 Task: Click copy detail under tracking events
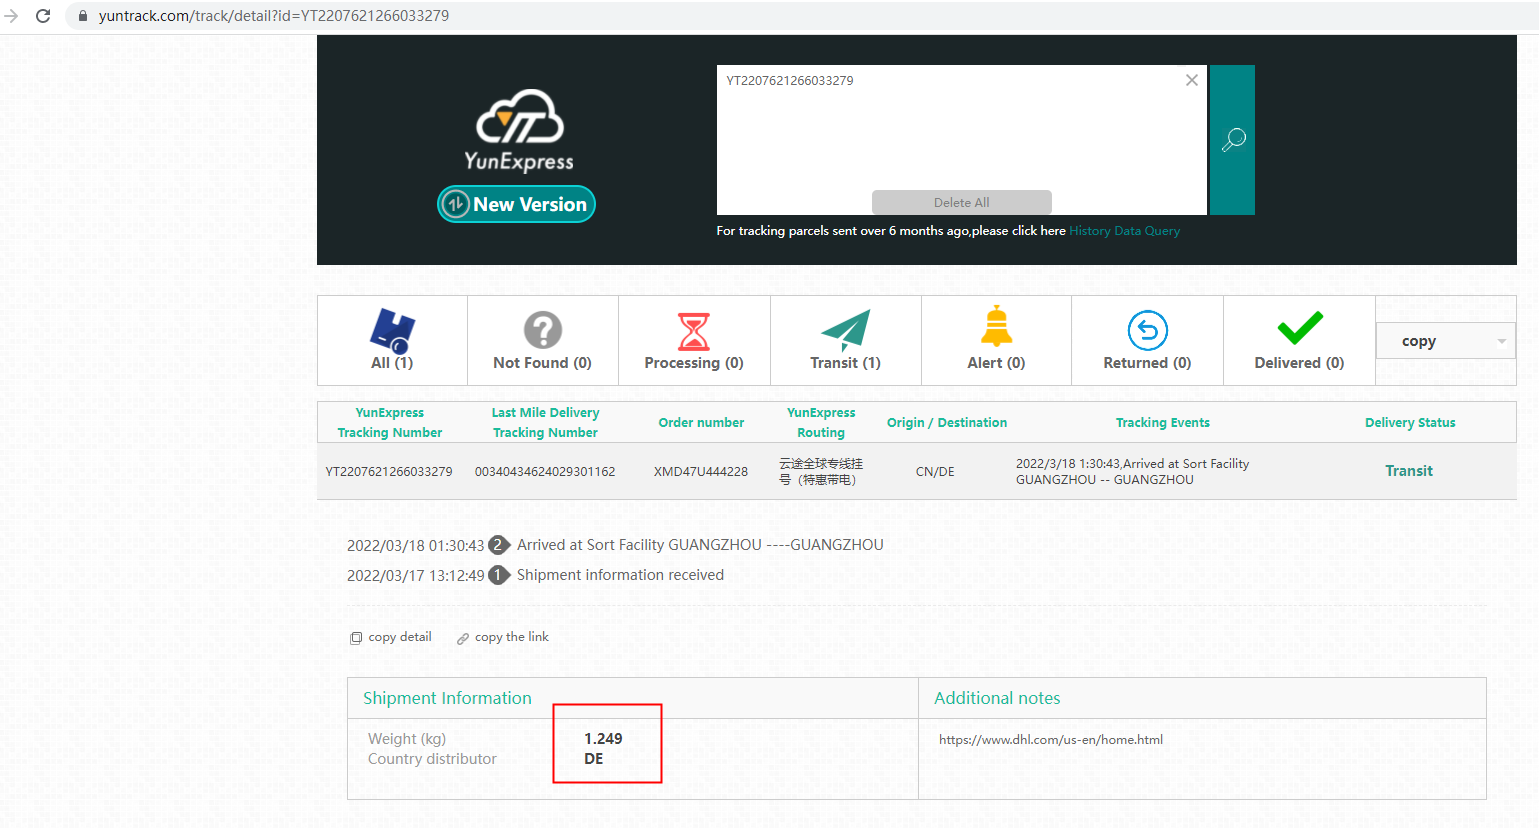tap(391, 637)
